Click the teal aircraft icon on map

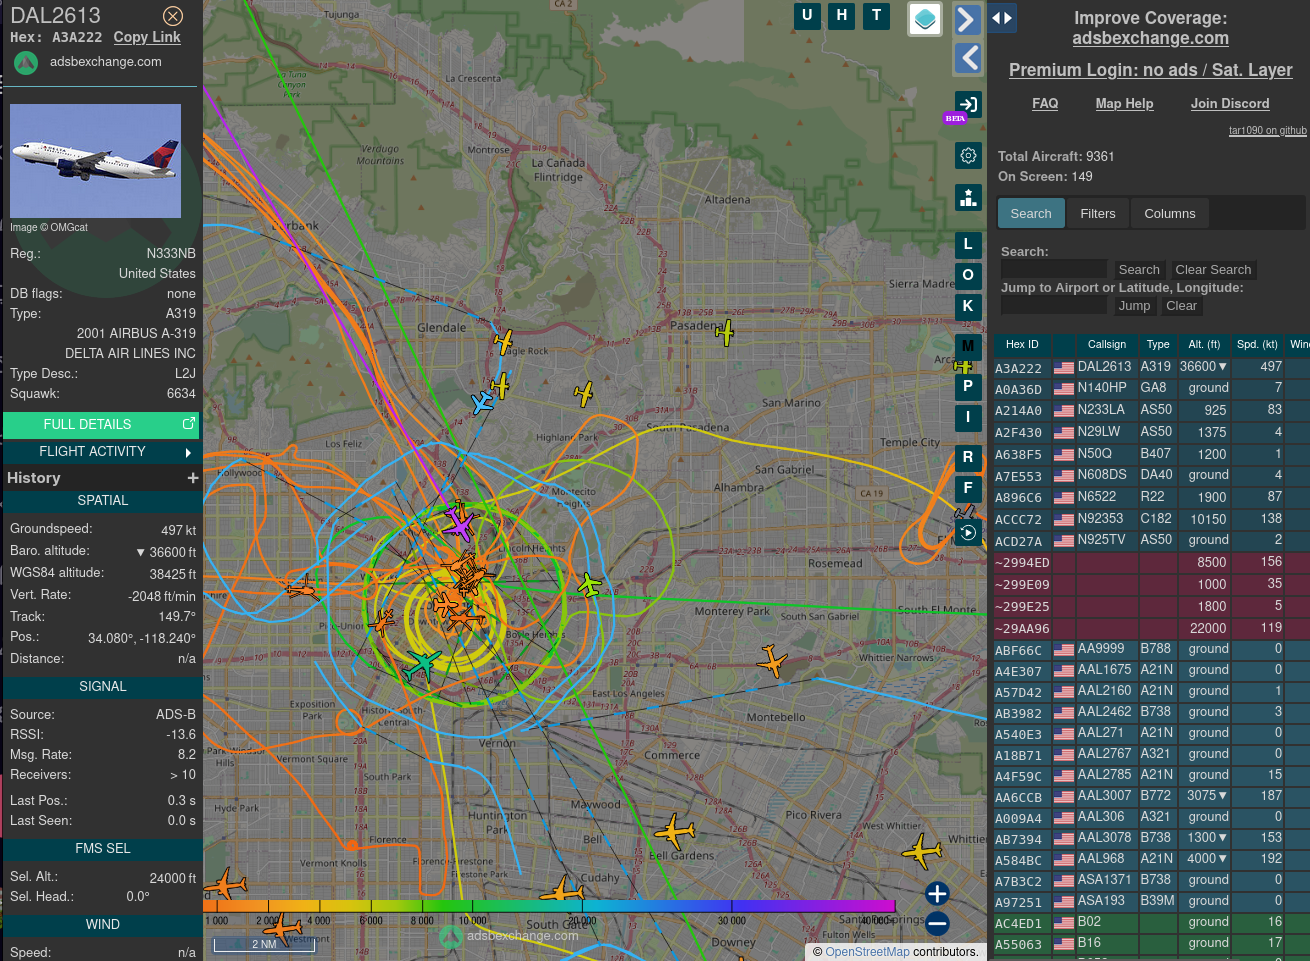pos(424,662)
